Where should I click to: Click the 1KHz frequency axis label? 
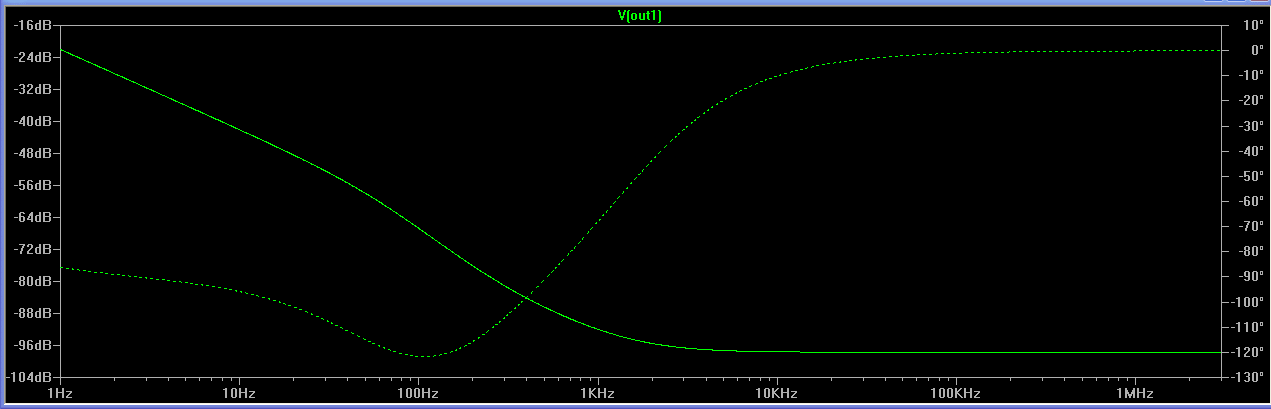597,394
